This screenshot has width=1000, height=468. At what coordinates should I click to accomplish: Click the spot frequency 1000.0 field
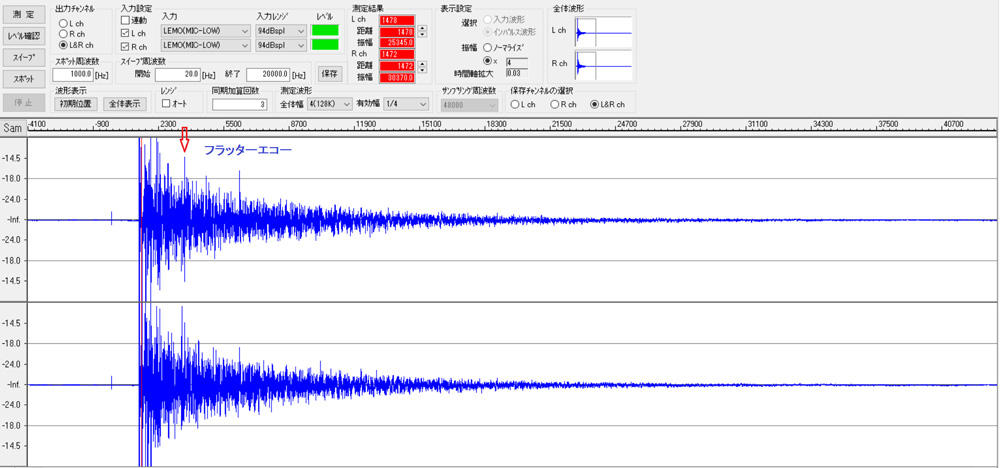pyautogui.click(x=73, y=74)
